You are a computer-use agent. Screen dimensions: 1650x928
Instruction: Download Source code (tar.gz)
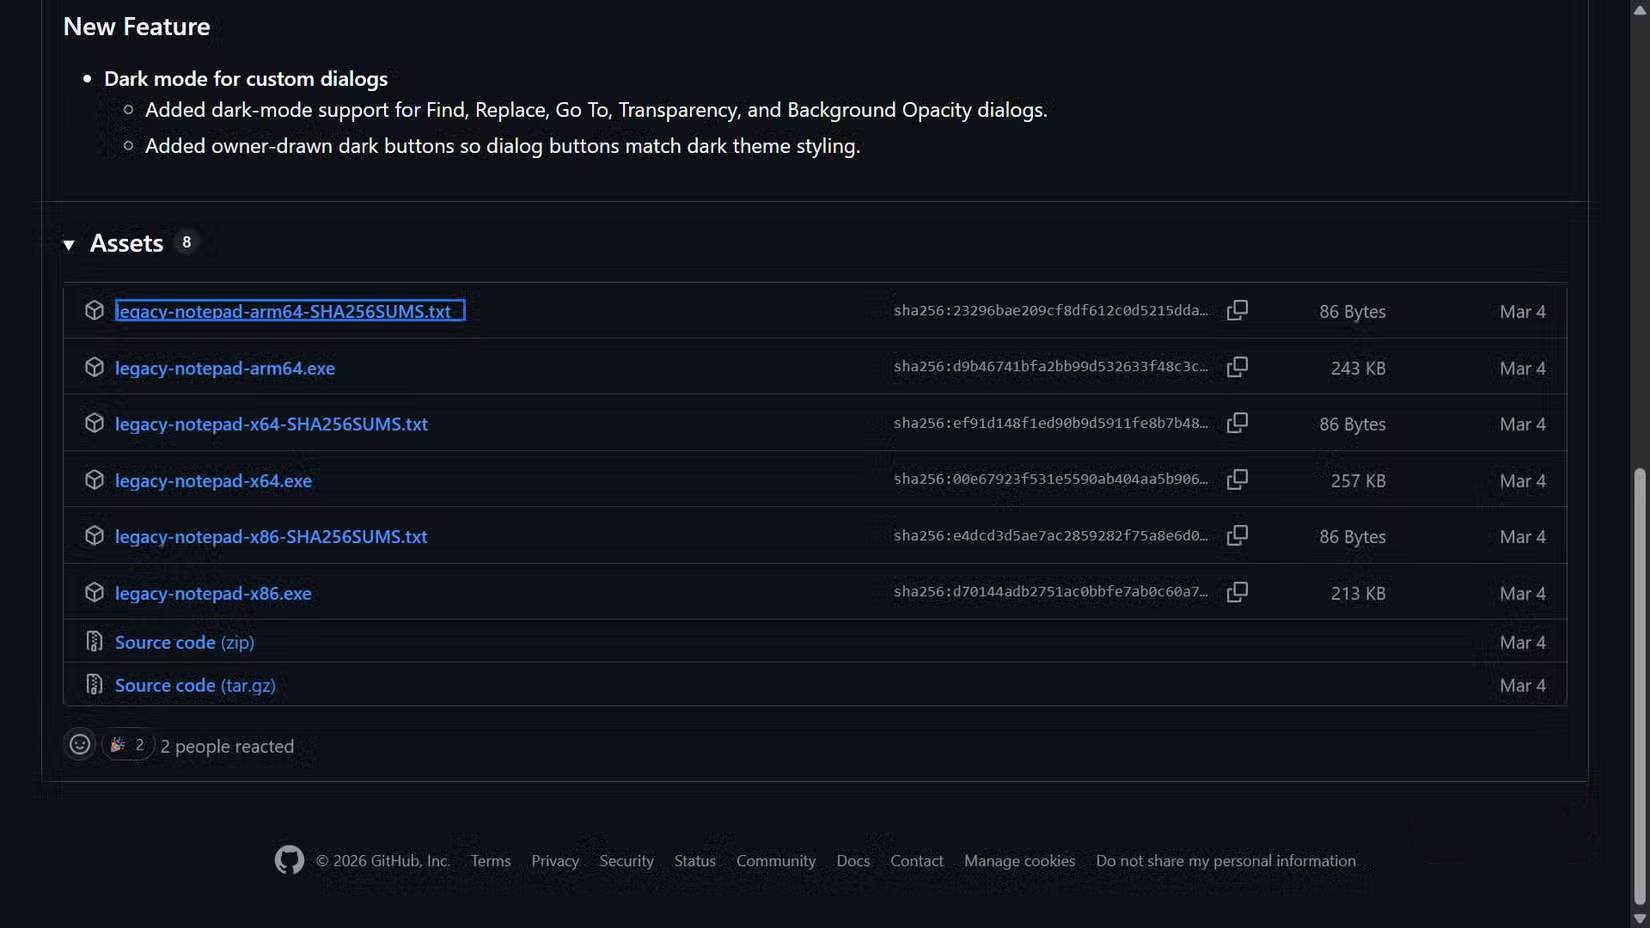(195, 685)
